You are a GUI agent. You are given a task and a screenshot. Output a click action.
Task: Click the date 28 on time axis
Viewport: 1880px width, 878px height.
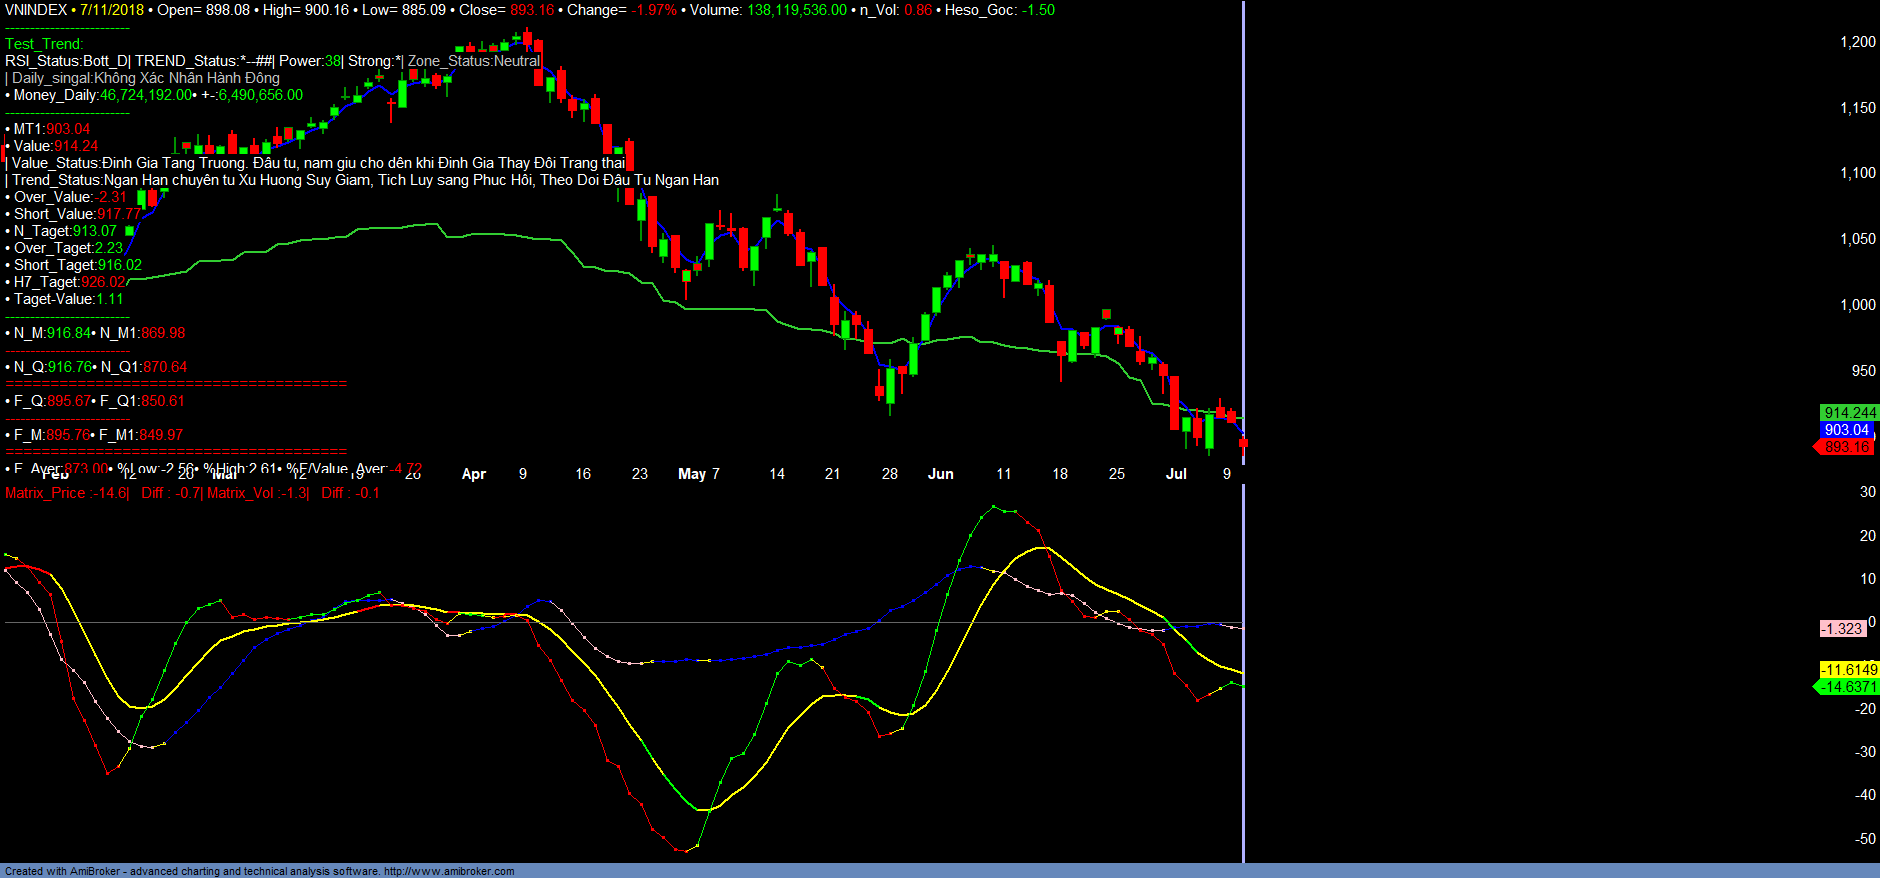pos(890,474)
